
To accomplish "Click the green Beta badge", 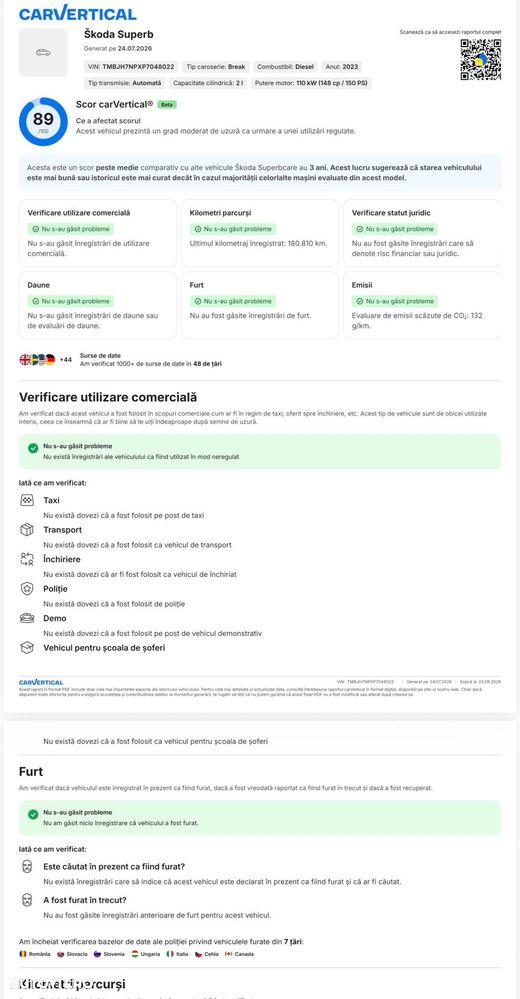I will (x=166, y=104).
